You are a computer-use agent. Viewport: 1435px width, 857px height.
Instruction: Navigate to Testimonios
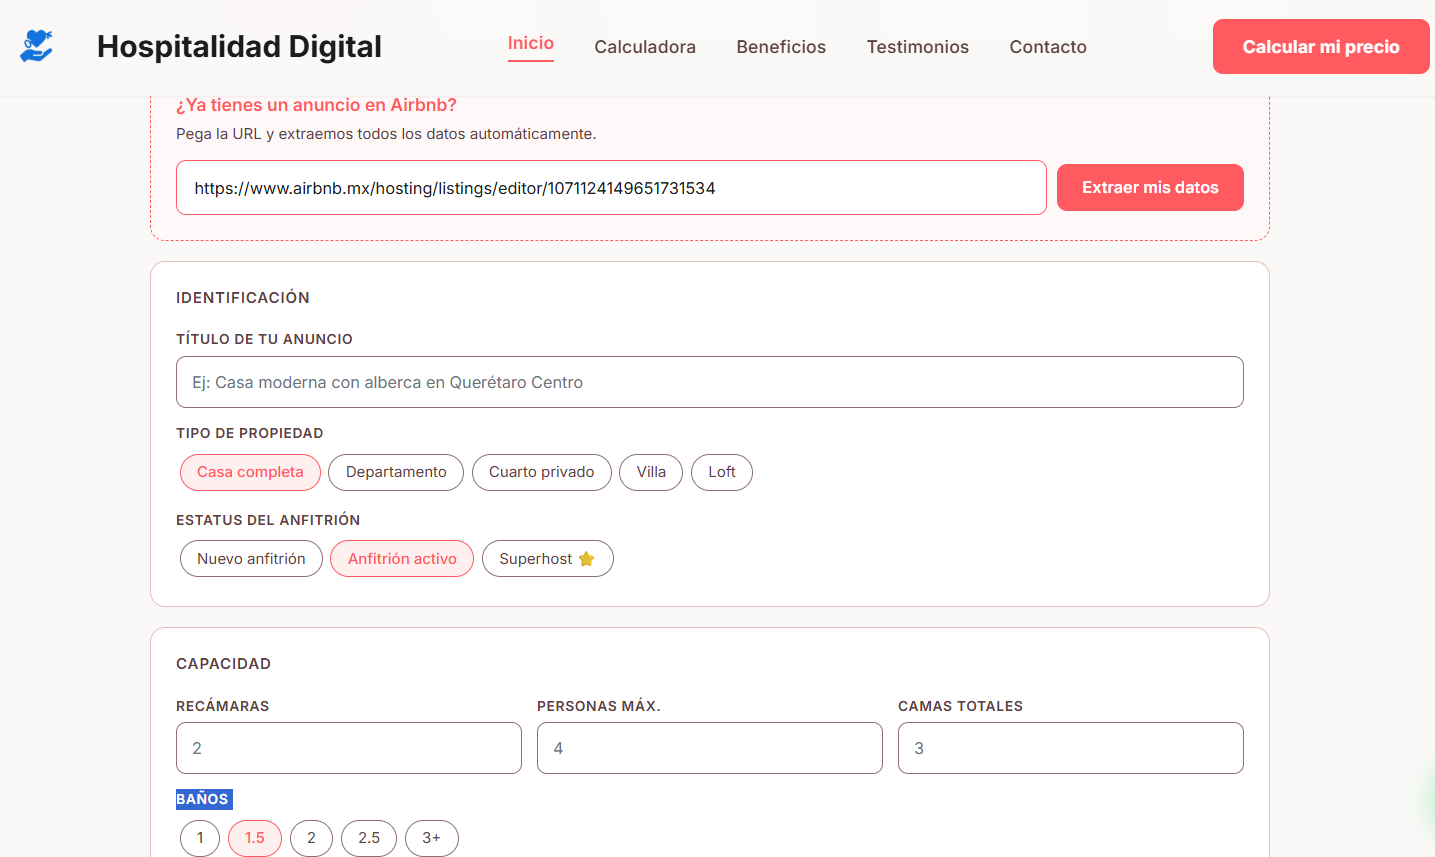[x=918, y=47]
